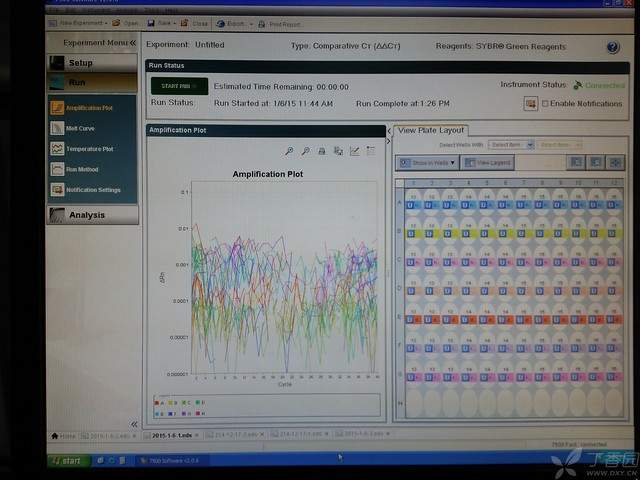640x480 pixels.
Task: Click the first plate layout view icon
Action: tap(576, 163)
